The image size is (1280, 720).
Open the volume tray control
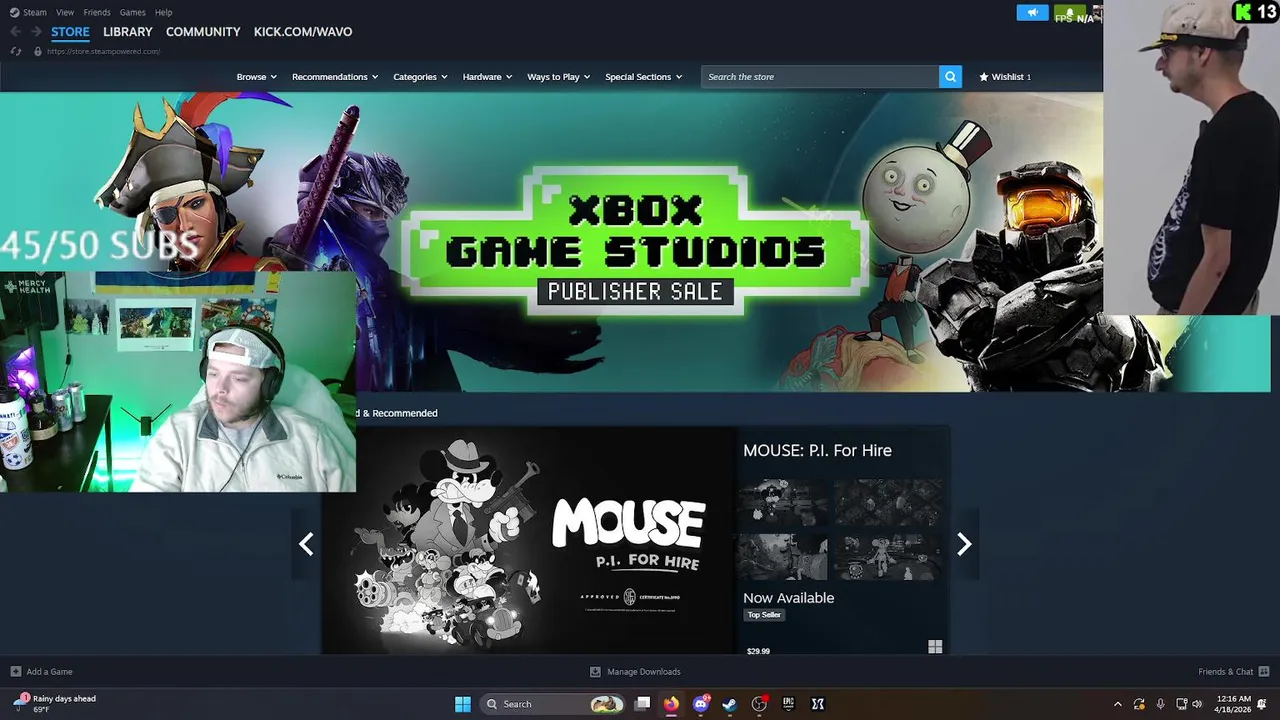(1197, 704)
